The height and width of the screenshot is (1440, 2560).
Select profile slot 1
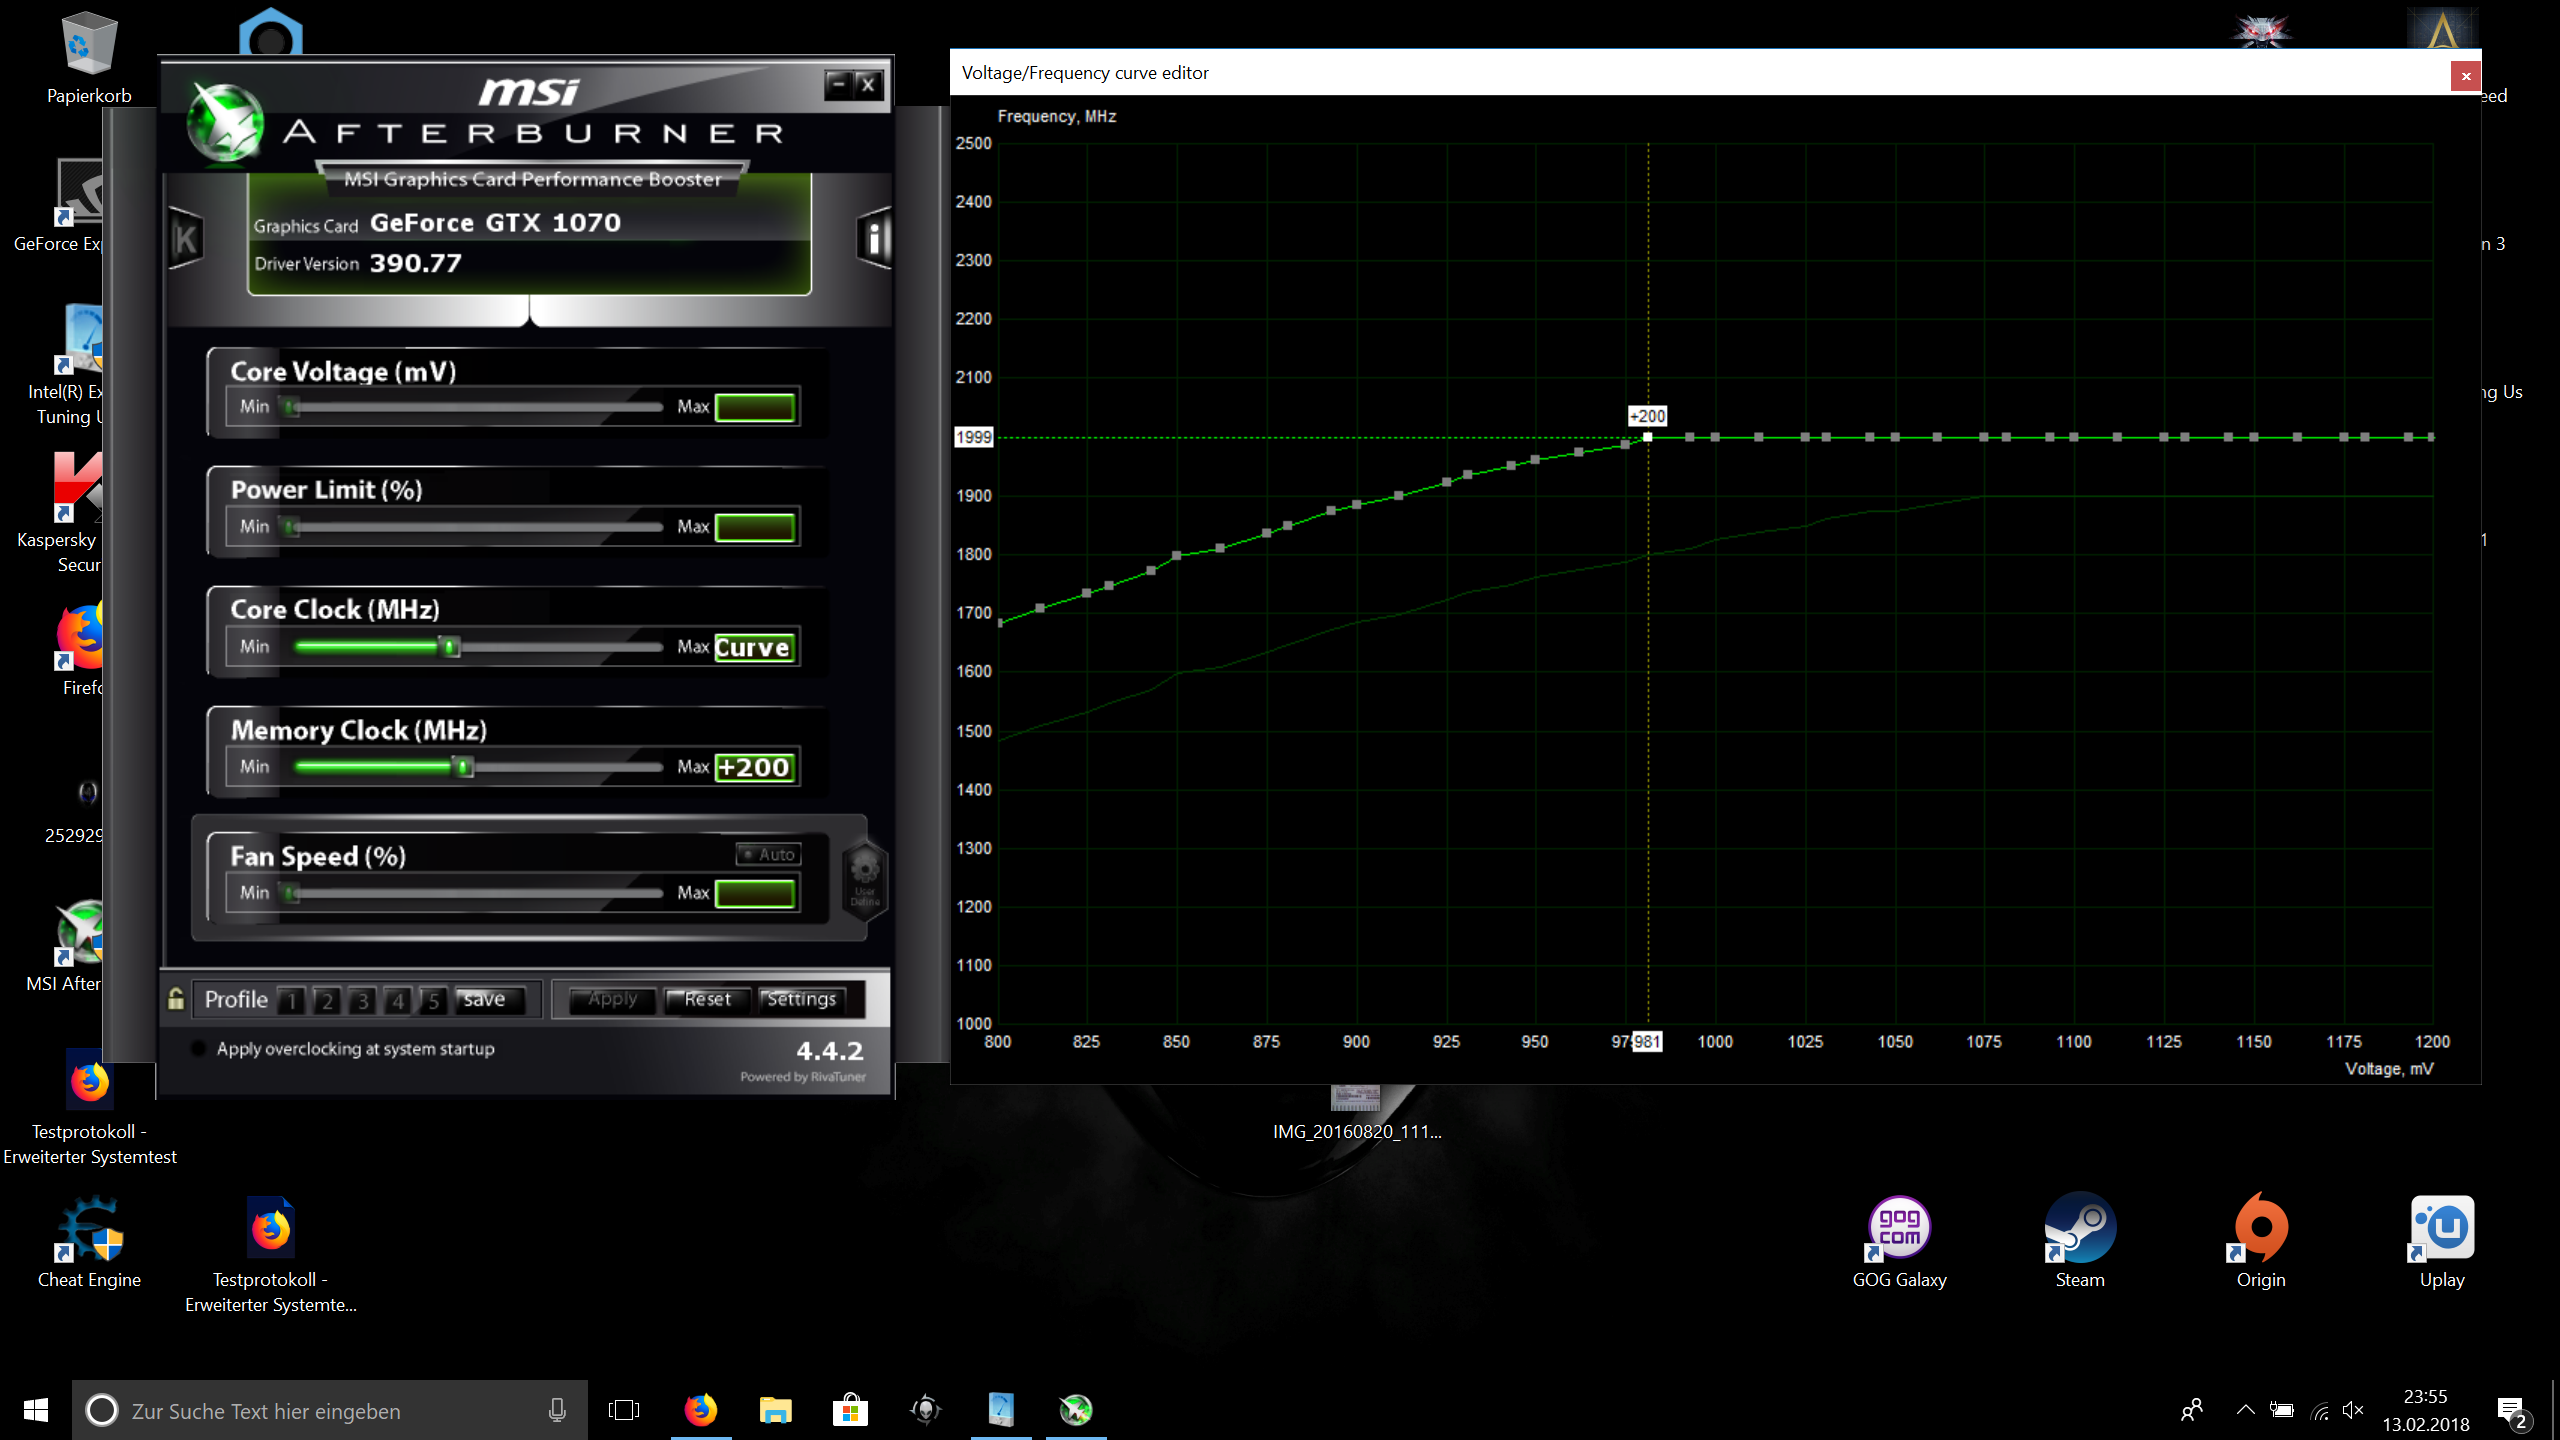coord(292,999)
